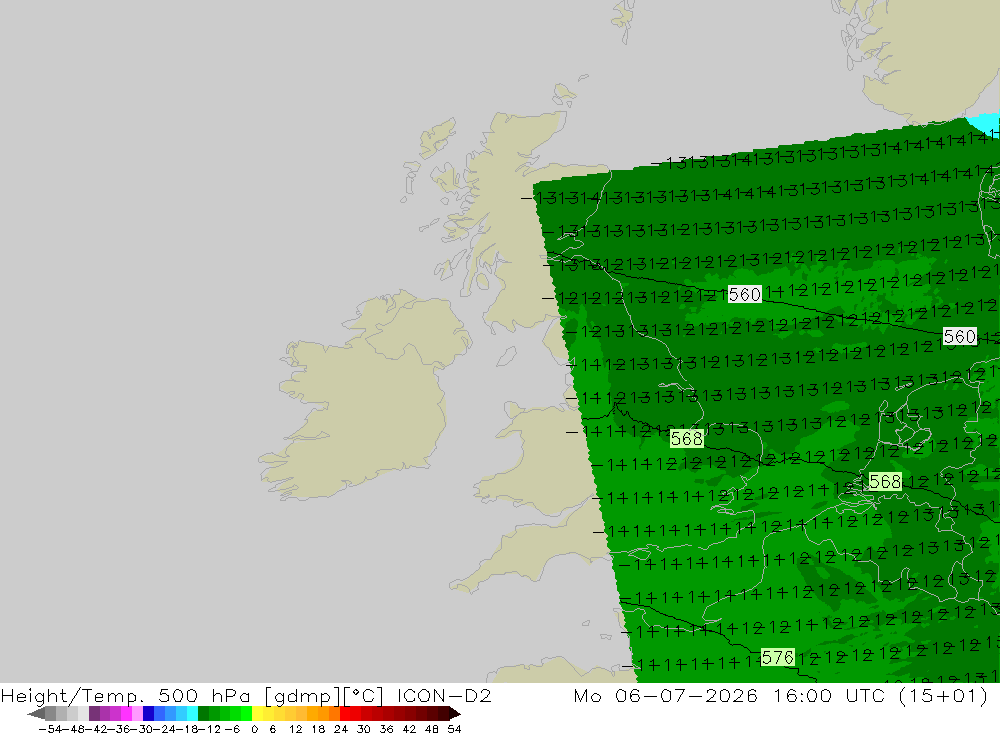This screenshot has width=1000, height=733.
Task: Pick the bright red swatch at legend value 24
Action: (x=345, y=713)
